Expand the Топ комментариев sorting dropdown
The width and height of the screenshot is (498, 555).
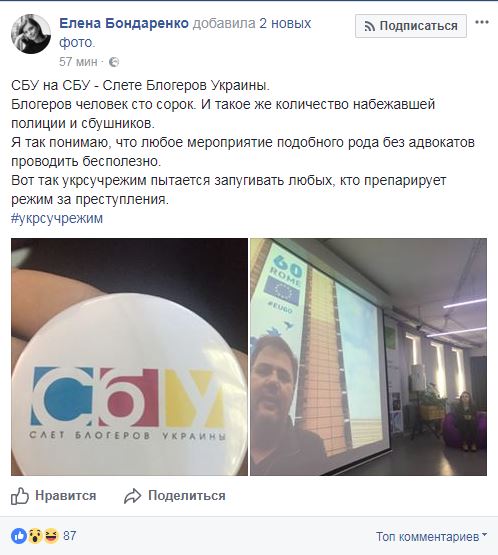click(x=431, y=537)
